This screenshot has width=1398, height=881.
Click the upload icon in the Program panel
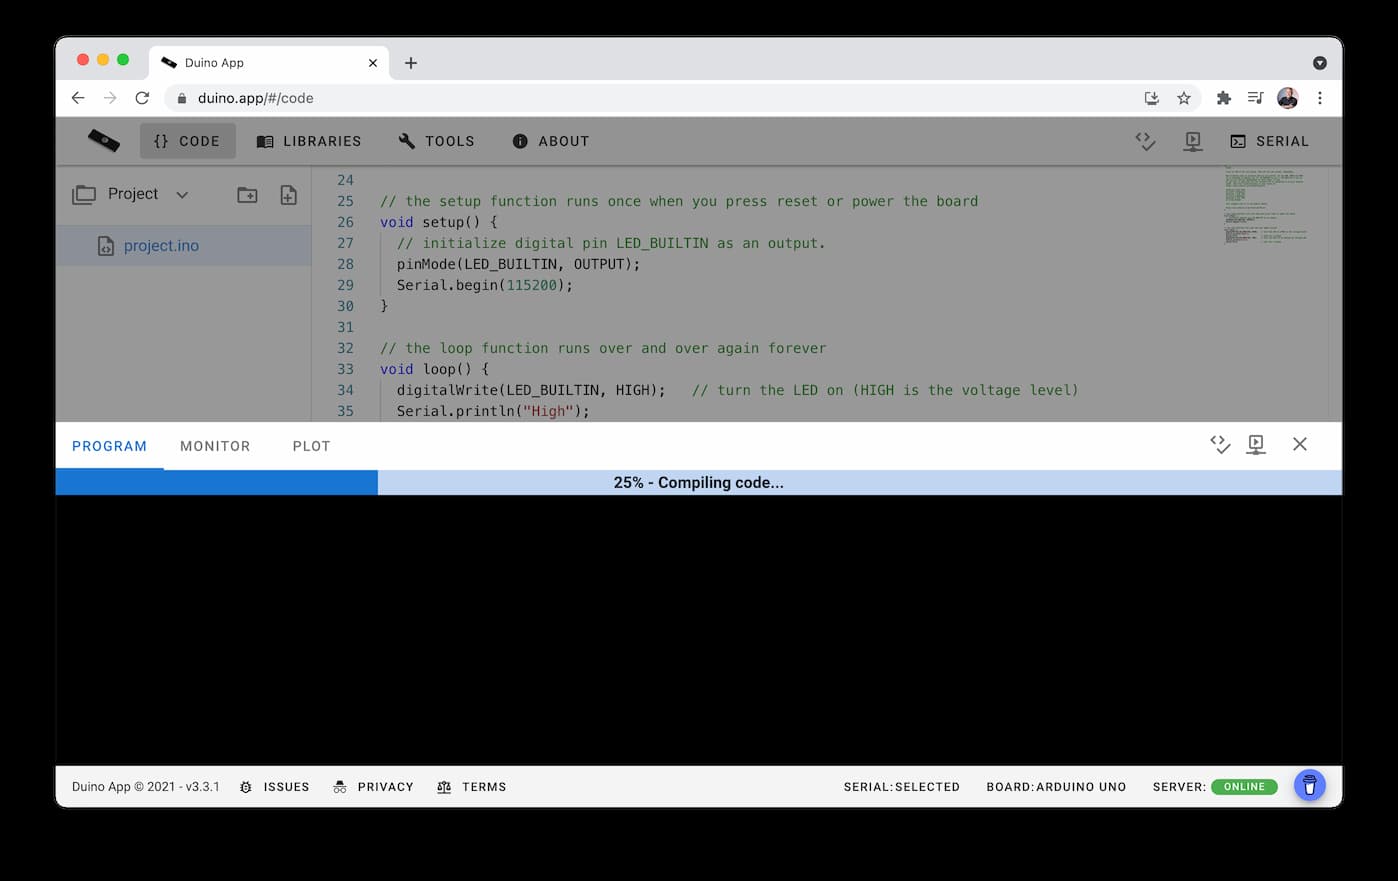(x=1256, y=444)
